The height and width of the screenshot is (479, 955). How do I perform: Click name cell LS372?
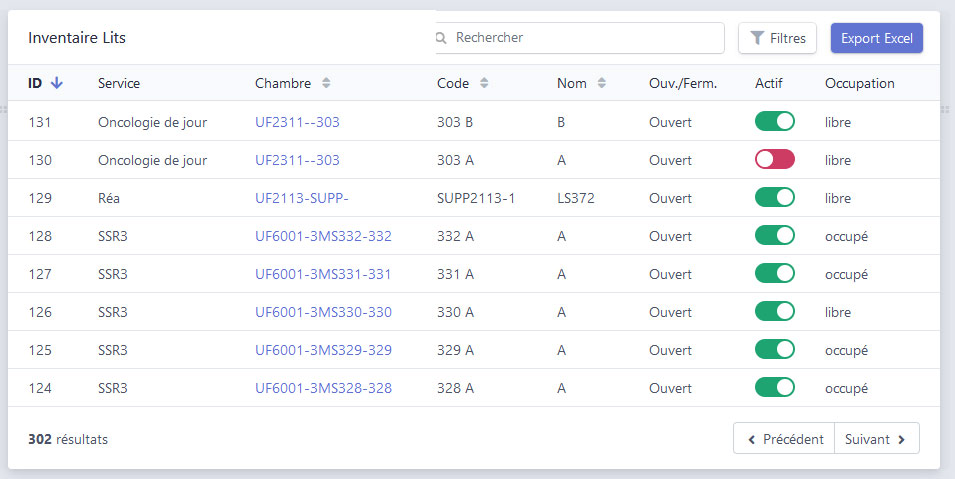[x=576, y=198]
